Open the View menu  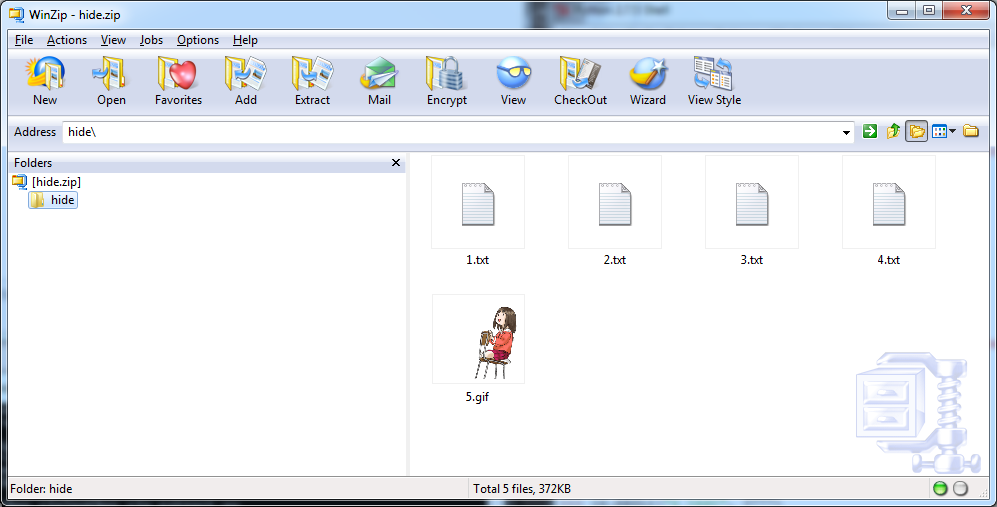pos(113,40)
